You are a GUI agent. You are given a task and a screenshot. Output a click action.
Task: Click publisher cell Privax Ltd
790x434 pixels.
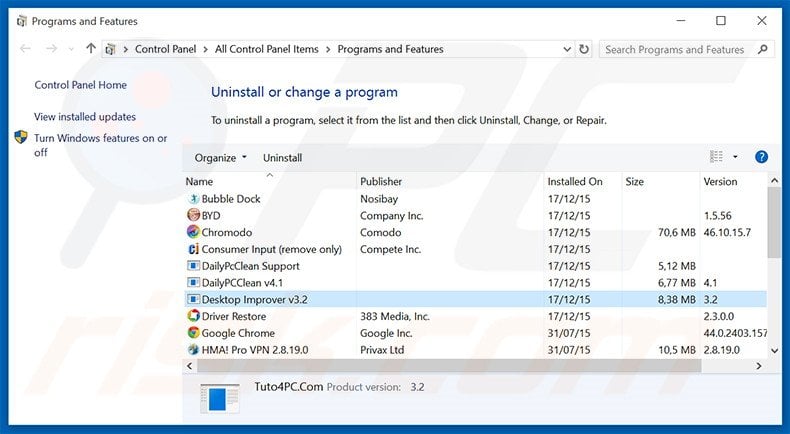click(382, 349)
